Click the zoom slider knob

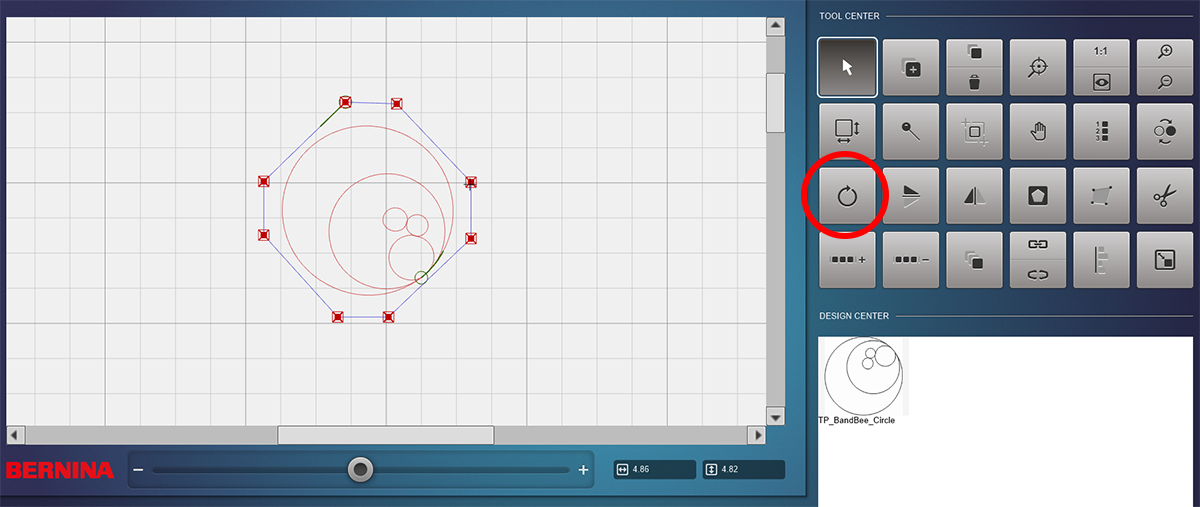361,469
